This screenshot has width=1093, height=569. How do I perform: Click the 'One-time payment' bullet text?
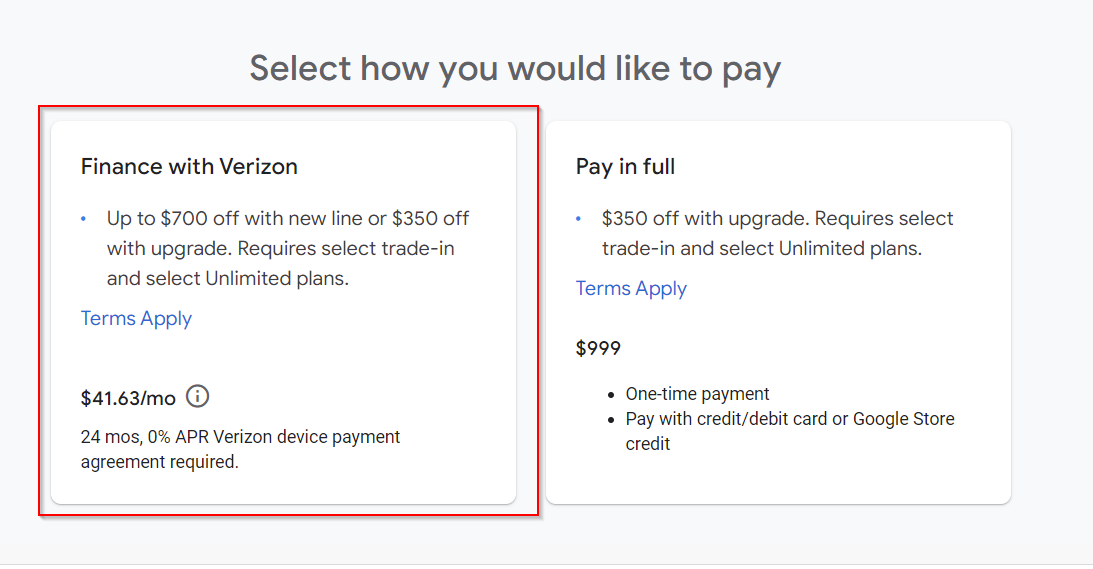697,394
